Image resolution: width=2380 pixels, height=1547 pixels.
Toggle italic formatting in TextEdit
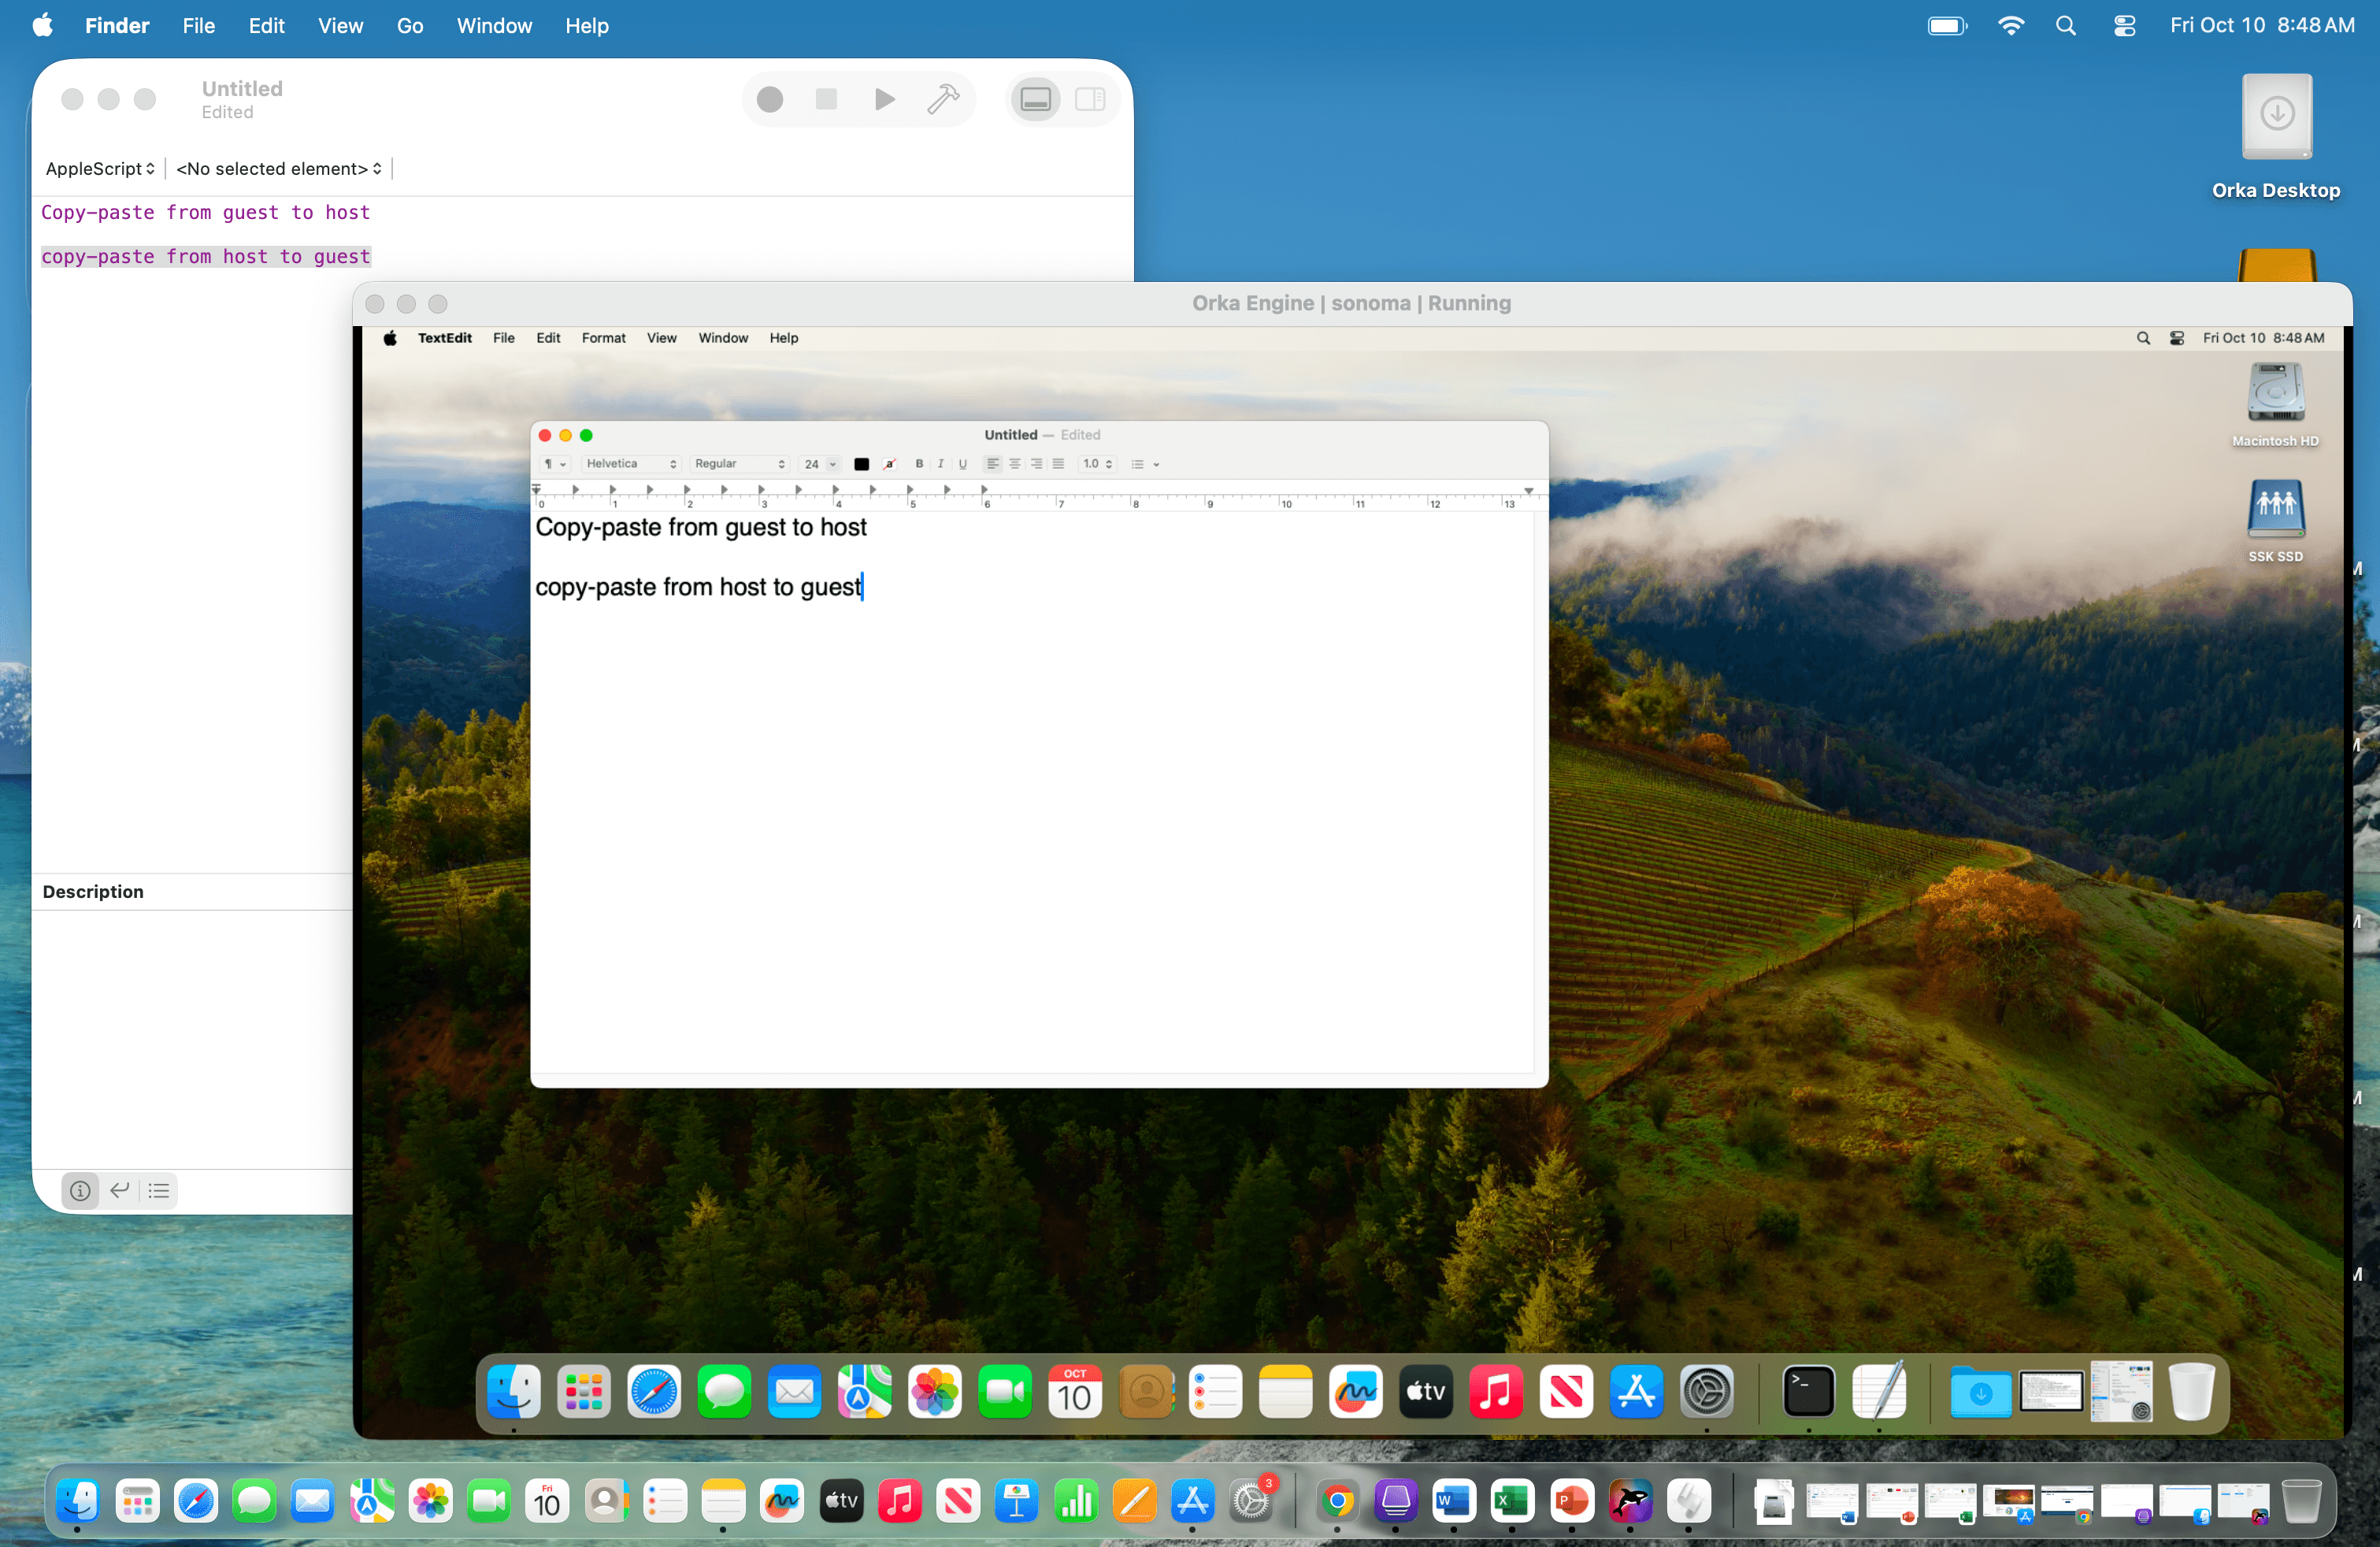coord(940,464)
